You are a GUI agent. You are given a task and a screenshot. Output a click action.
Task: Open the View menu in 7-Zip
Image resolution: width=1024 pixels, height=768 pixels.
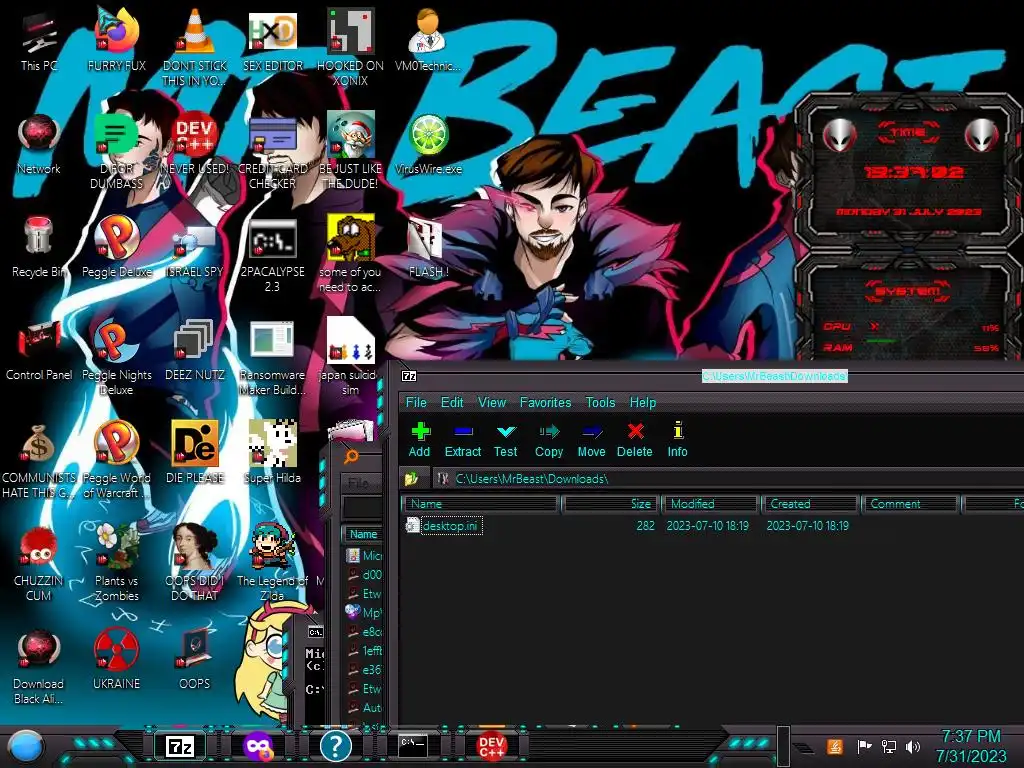[492, 402]
